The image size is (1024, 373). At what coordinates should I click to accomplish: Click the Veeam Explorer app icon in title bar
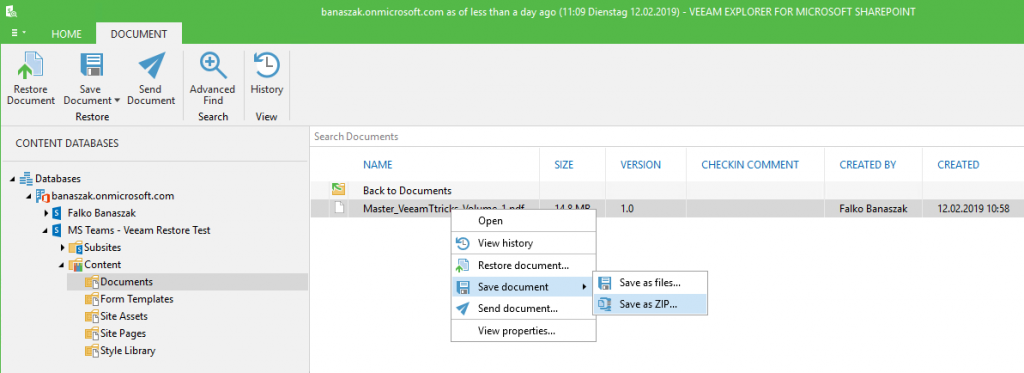[x=10, y=11]
